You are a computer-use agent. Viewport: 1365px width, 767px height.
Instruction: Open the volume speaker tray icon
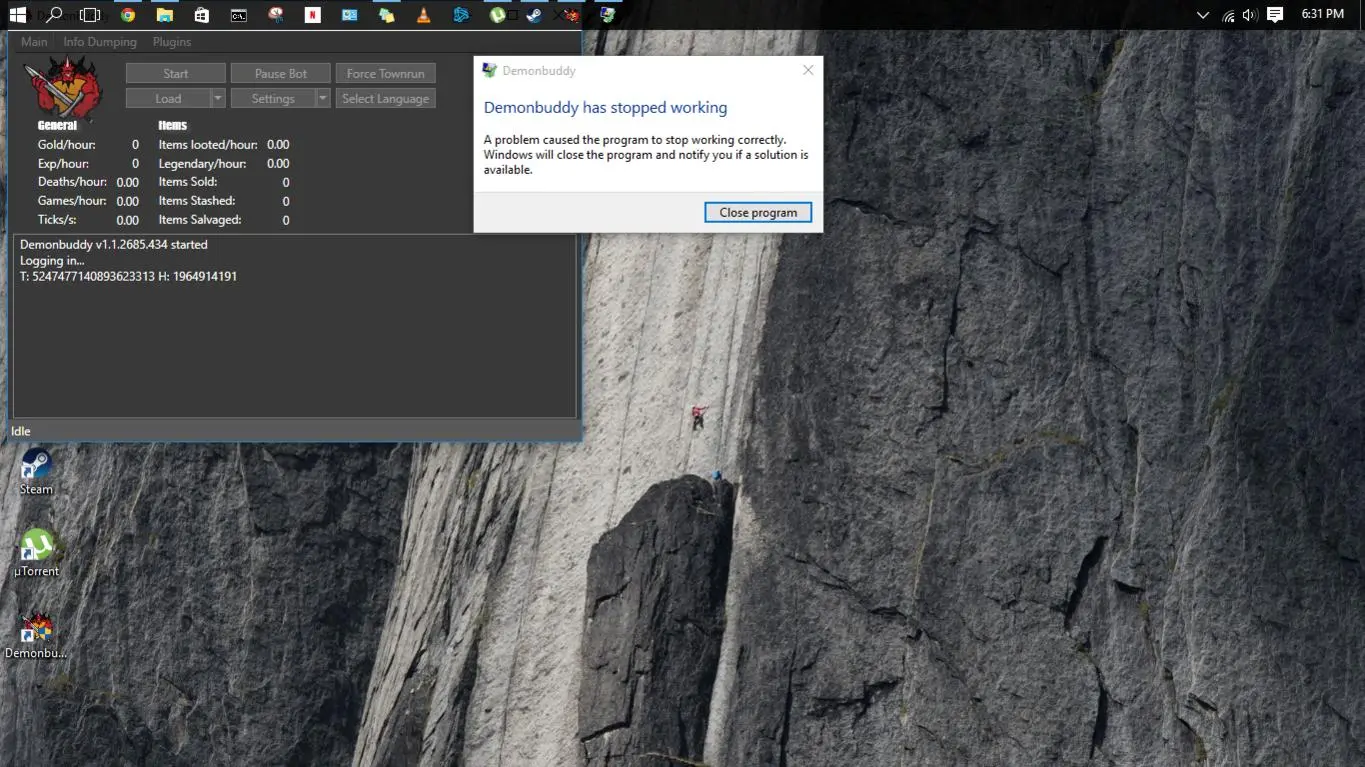click(x=1250, y=15)
